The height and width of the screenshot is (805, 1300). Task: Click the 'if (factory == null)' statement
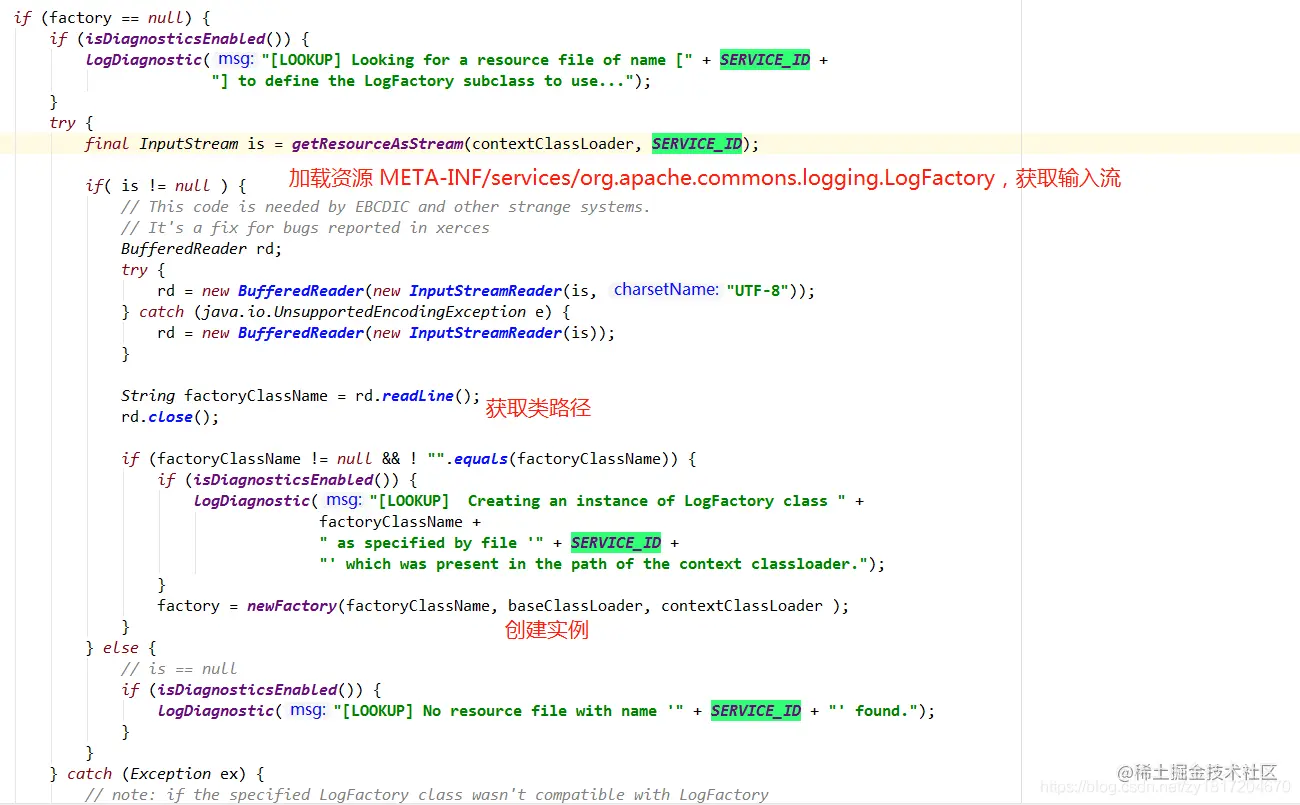tap(107, 18)
